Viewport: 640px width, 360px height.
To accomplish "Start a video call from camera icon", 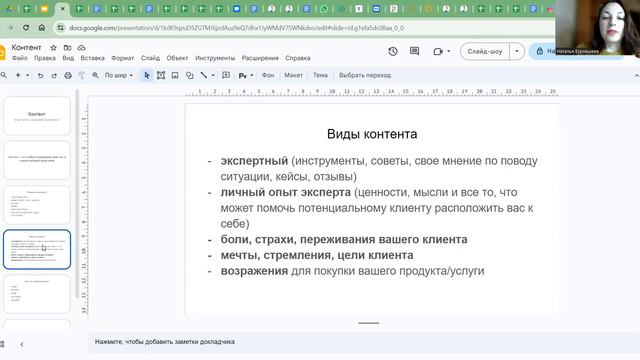I will [x=438, y=51].
